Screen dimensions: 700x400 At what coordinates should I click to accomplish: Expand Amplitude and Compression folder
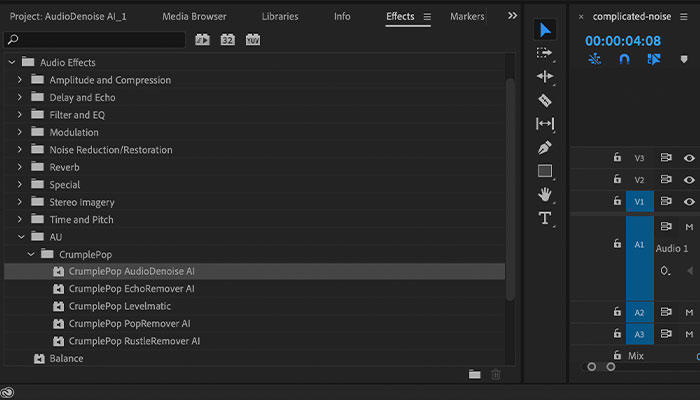(x=20, y=80)
